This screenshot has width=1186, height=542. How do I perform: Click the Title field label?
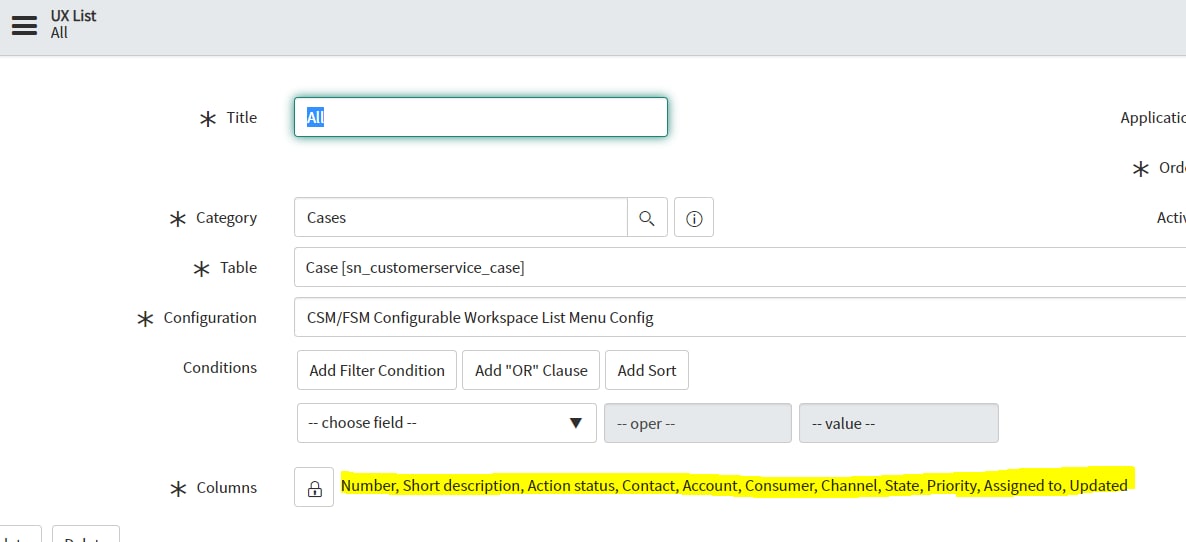242,118
